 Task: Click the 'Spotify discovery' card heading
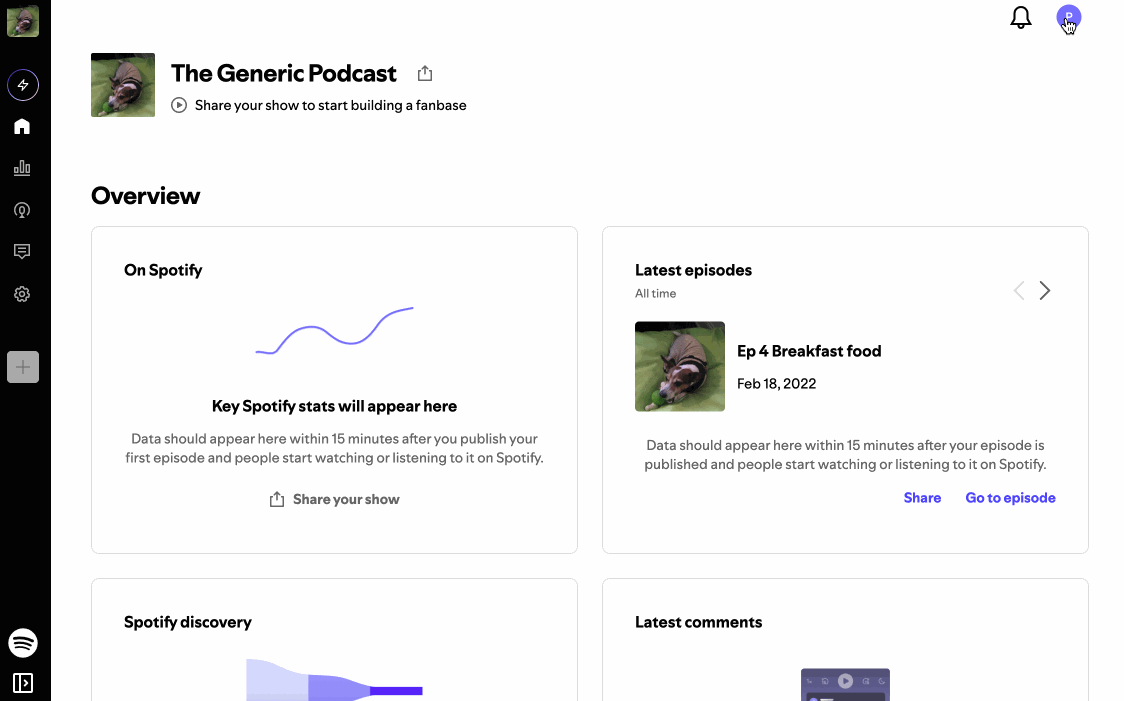pyautogui.click(x=188, y=622)
